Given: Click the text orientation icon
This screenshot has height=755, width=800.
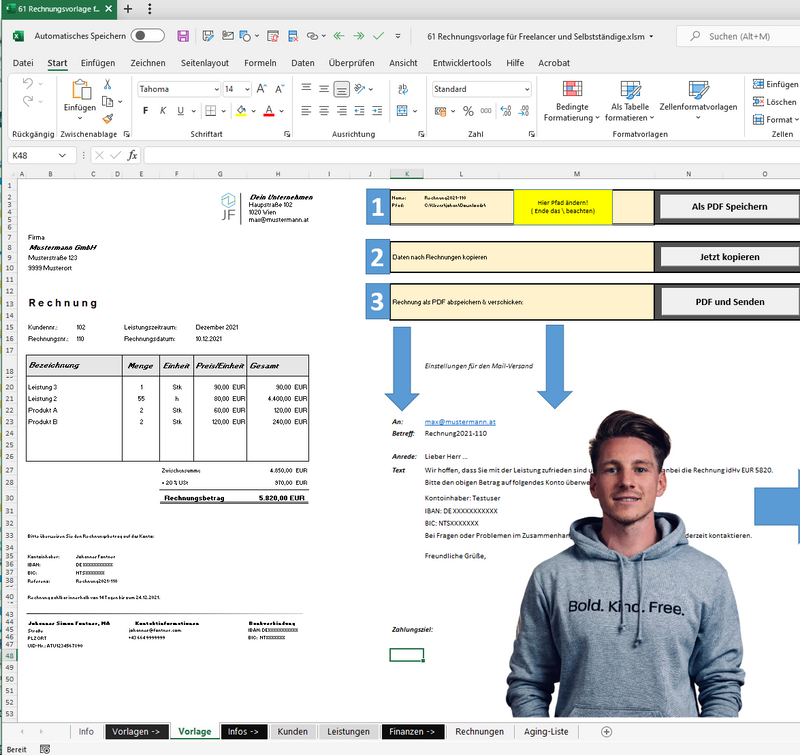Looking at the screenshot, I should [360, 88].
